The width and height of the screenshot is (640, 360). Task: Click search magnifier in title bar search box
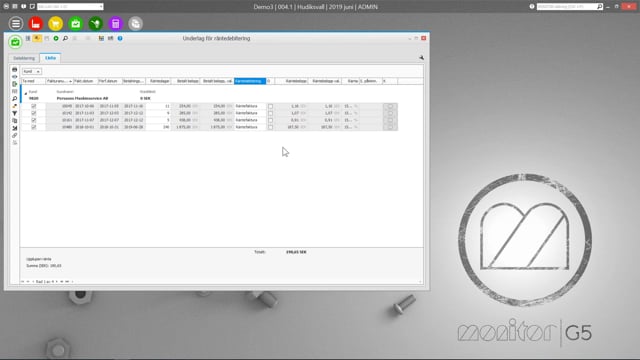(600, 7)
